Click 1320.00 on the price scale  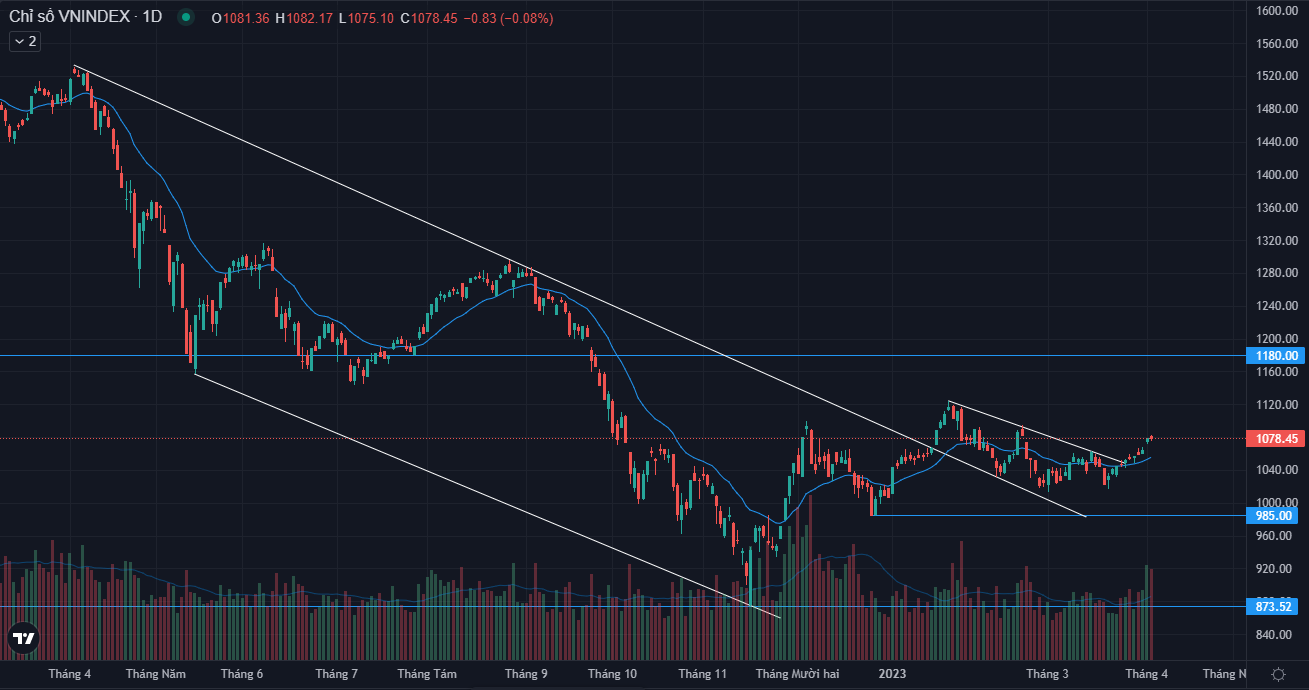pyautogui.click(x=1276, y=241)
